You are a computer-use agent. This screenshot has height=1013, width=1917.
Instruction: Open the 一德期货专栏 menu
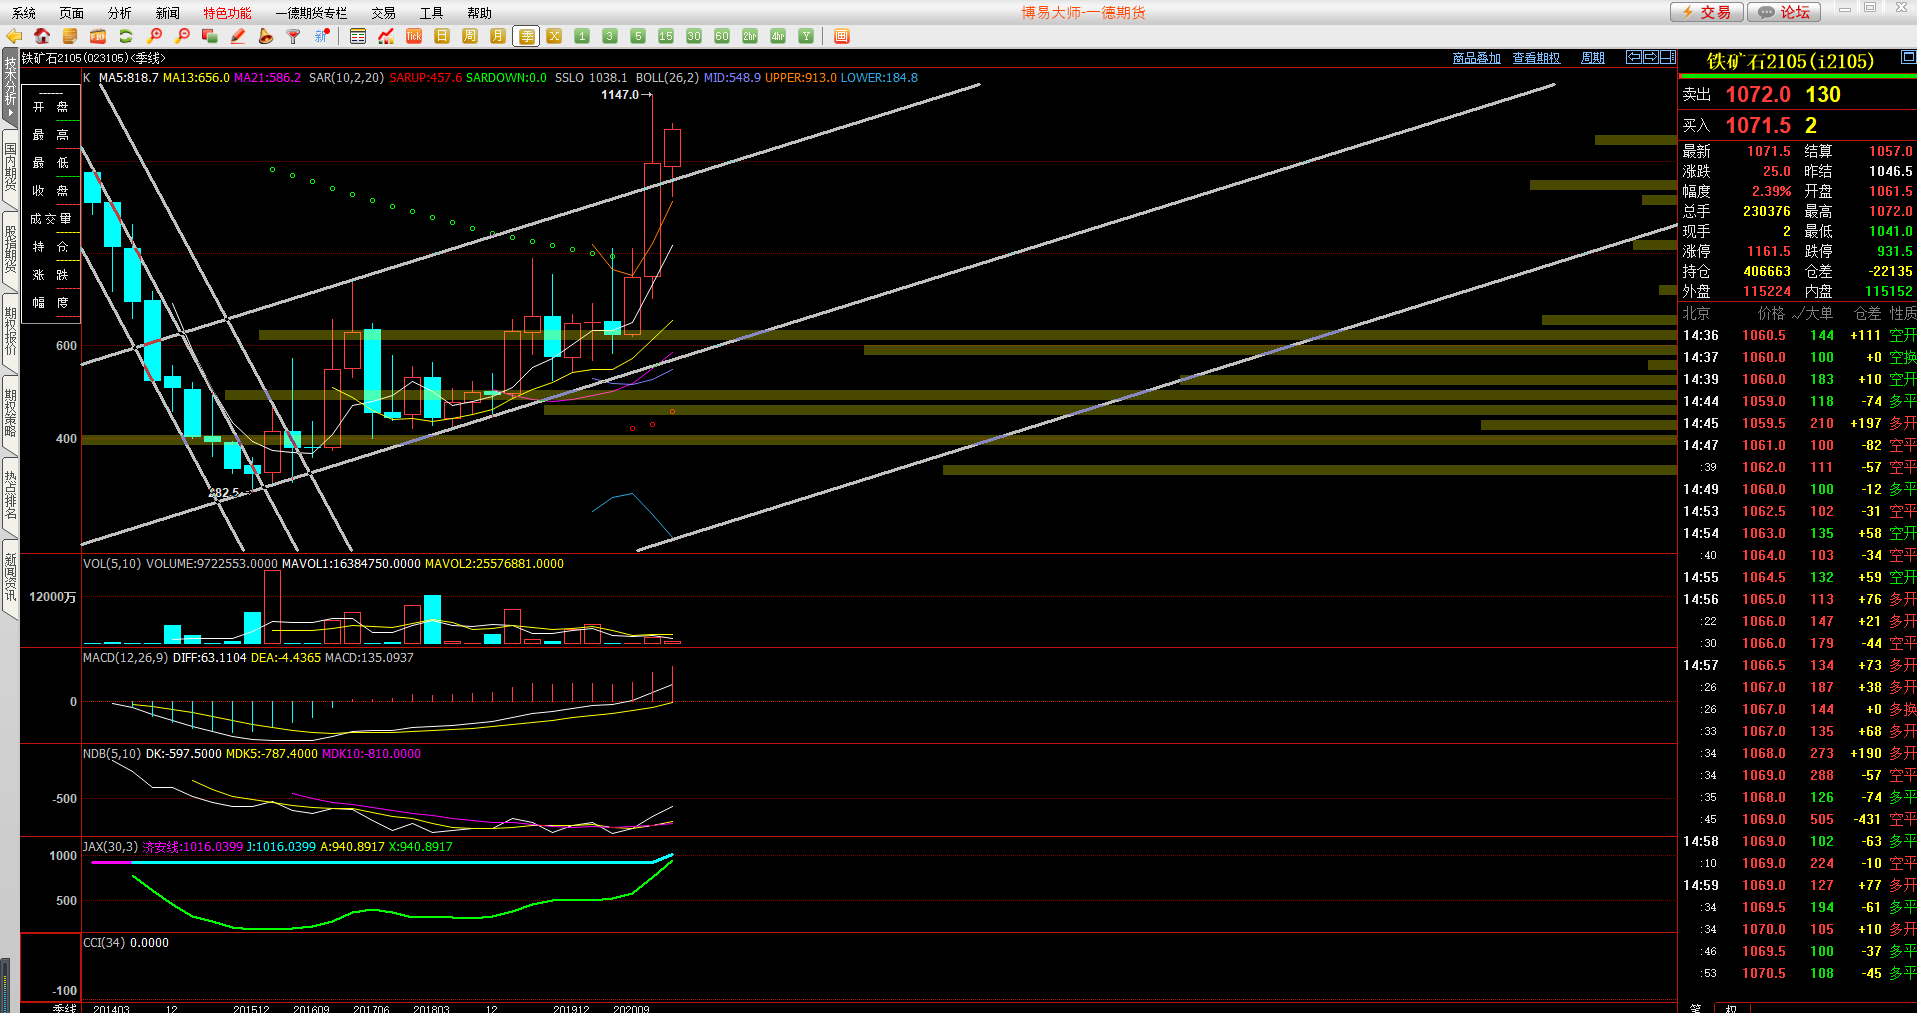(x=311, y=13)
